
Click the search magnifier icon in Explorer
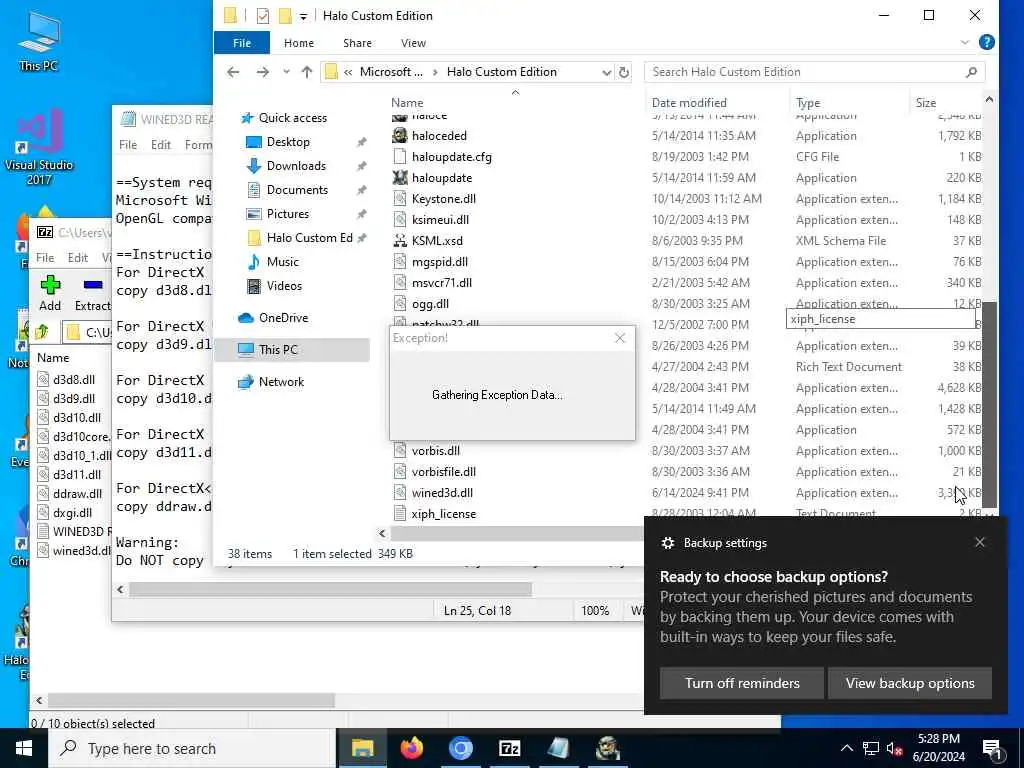[x=971, y=72]
